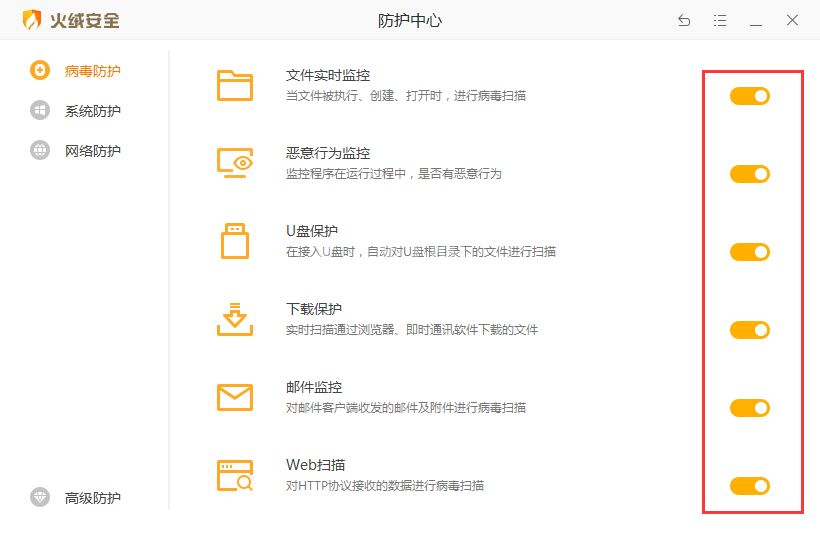Open 恶意行为监控 settings title
The height and width of the screenshot is (540, 820).
(x=328, y=153)
